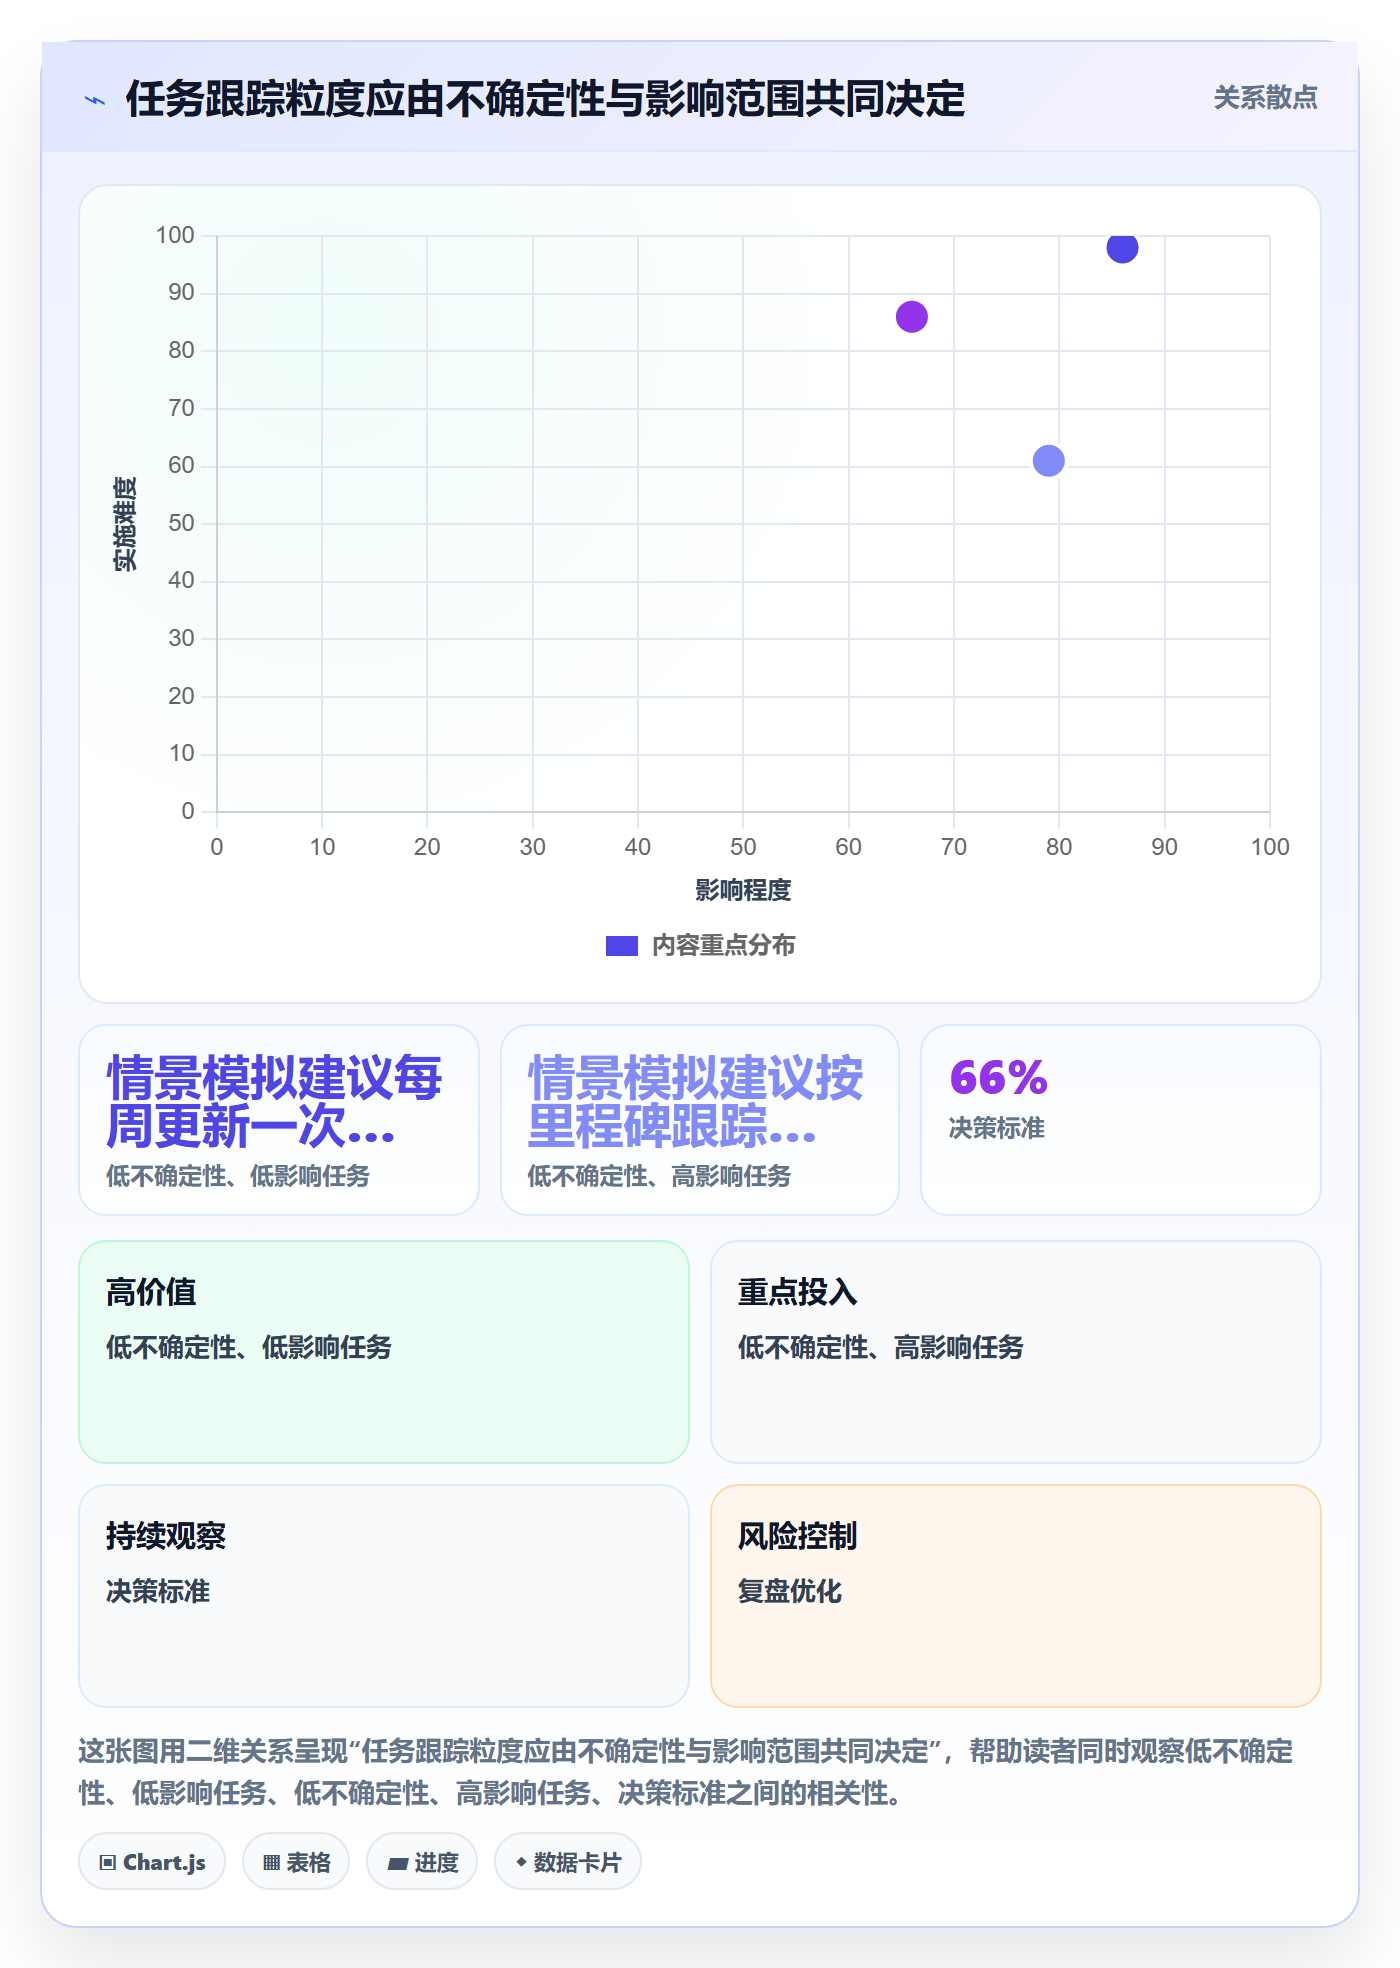Click the chart title 任务跟踪粒度应由不确定性与影响范围共同决定
Screen dimensions: 1400x1968
pos(545,99)
